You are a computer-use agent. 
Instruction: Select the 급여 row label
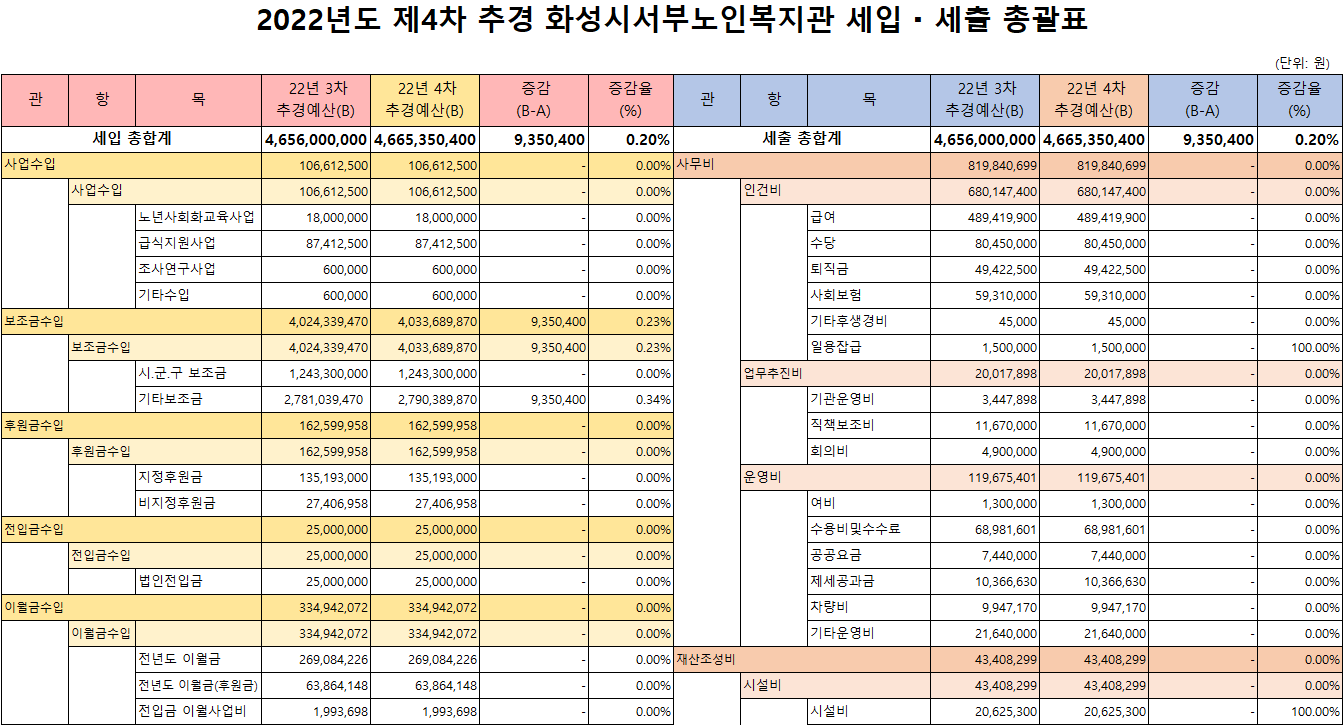point(823,217)
